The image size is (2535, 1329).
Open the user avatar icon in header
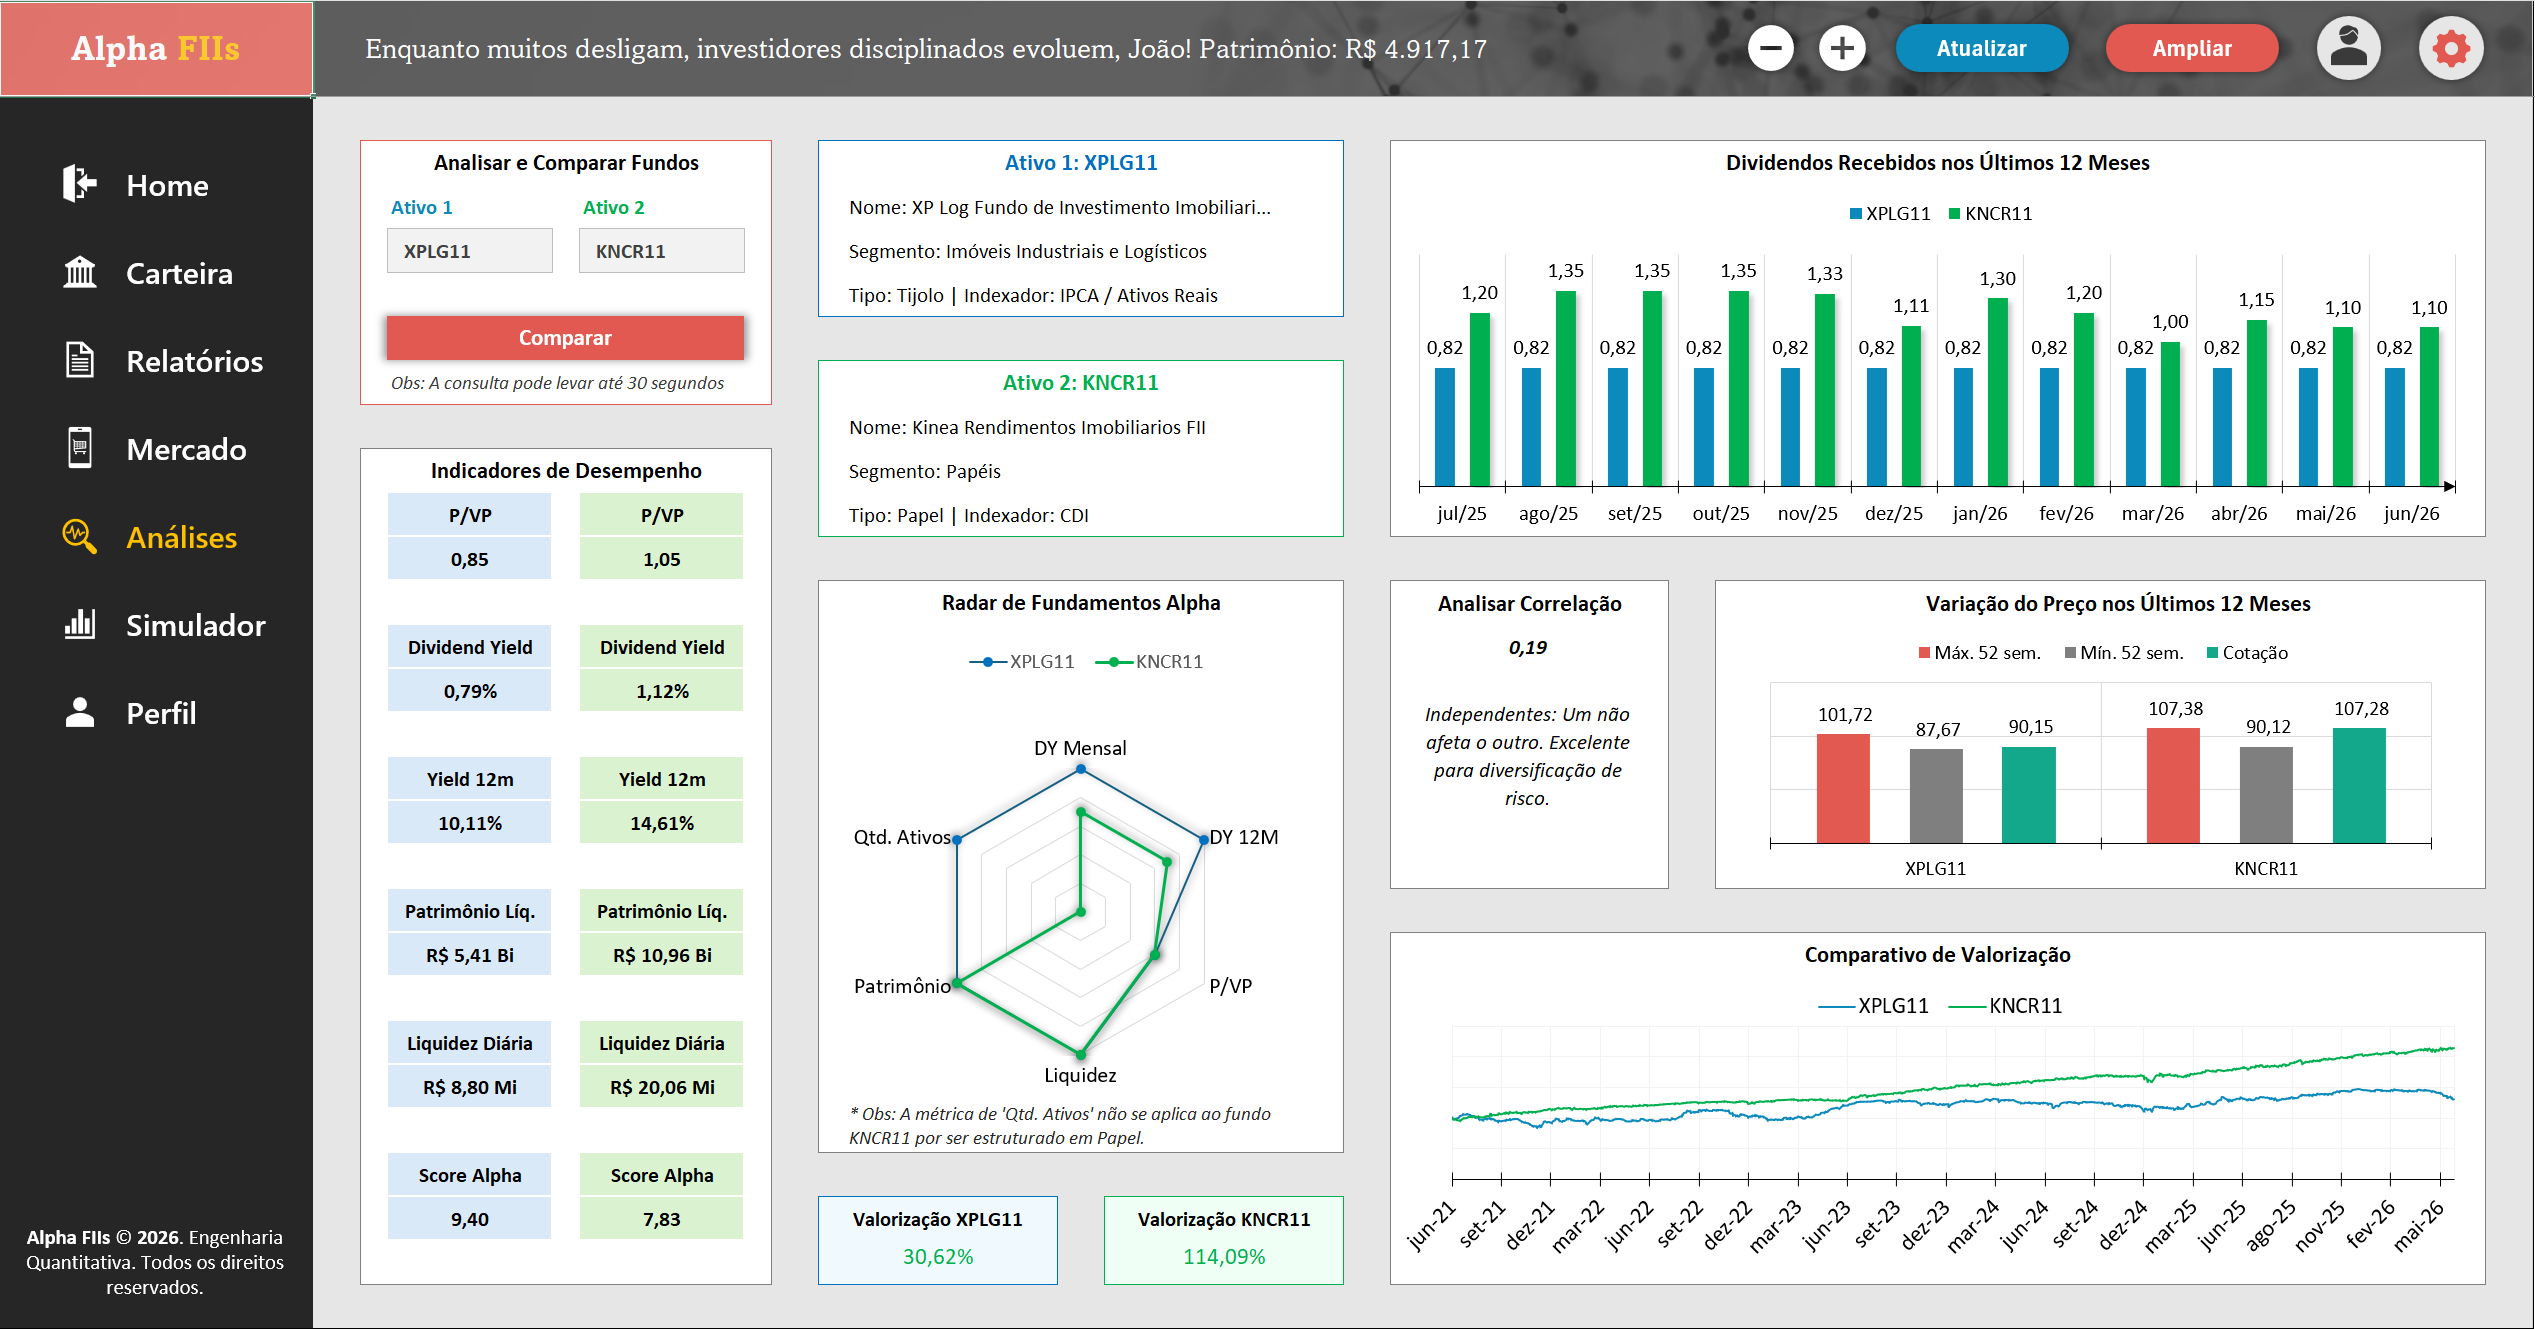click(x=2349, y=48)
